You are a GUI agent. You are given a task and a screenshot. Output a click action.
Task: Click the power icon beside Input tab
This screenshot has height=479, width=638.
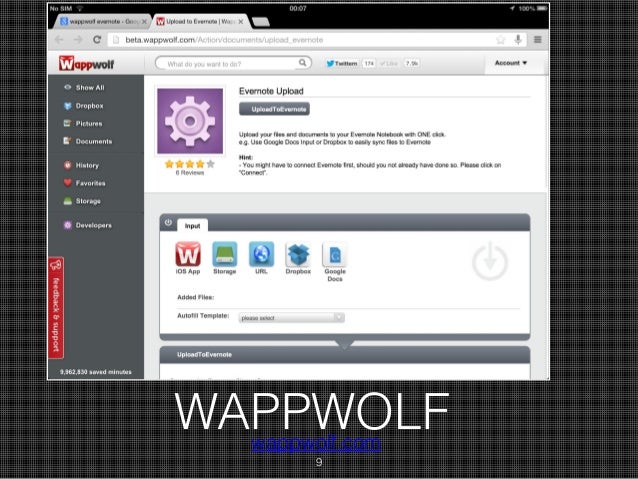click(168, 223)
